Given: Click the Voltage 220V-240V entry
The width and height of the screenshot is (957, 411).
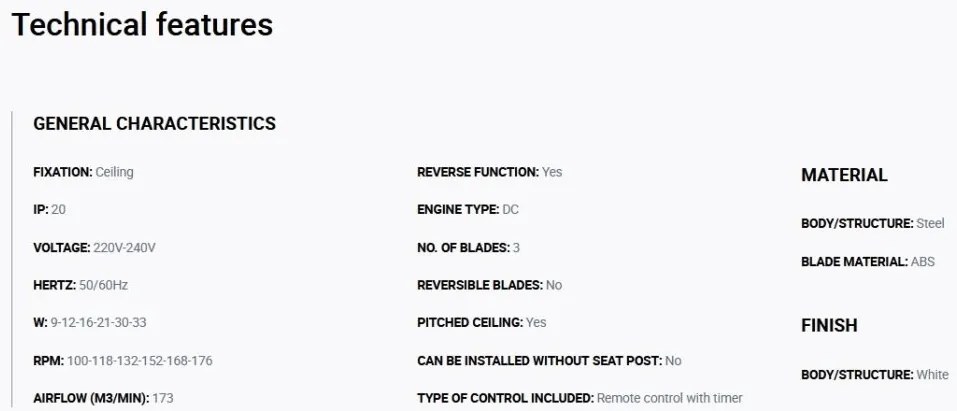Looking at the screenshot, I should 95,248.
